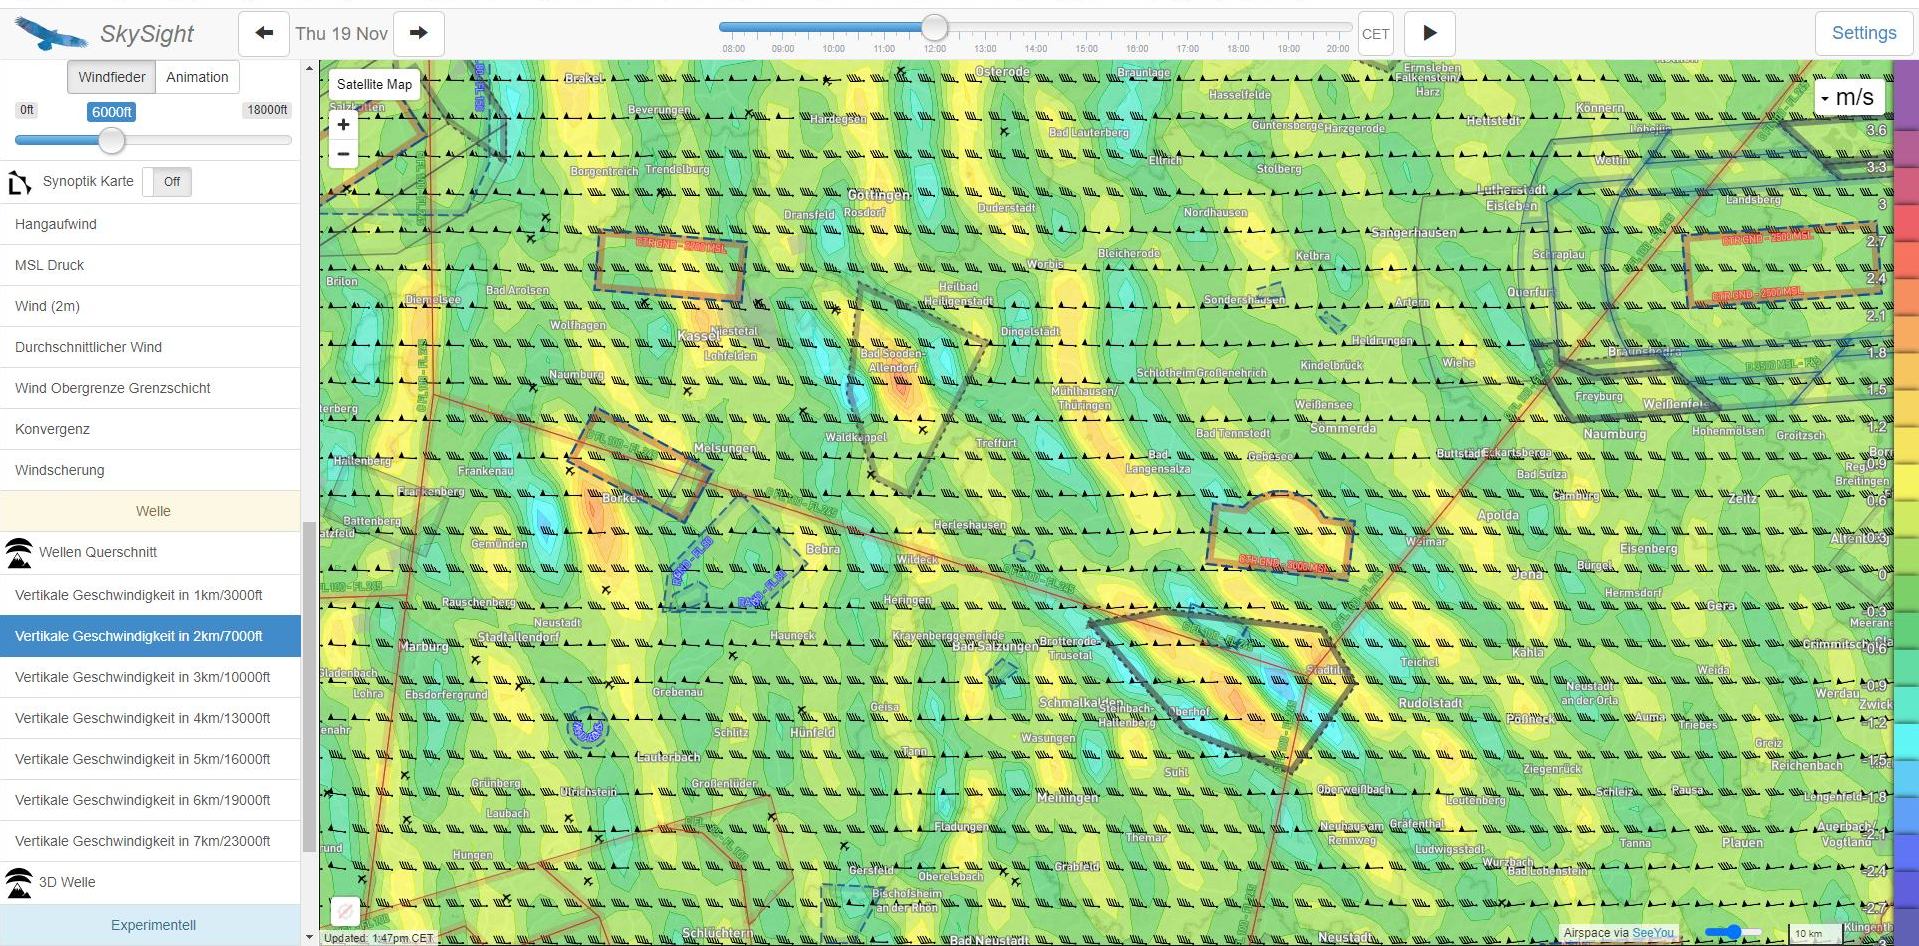Select the Hangaufwind layer
The width and height of the screenshot is (1919, 946).
[56, 224]
